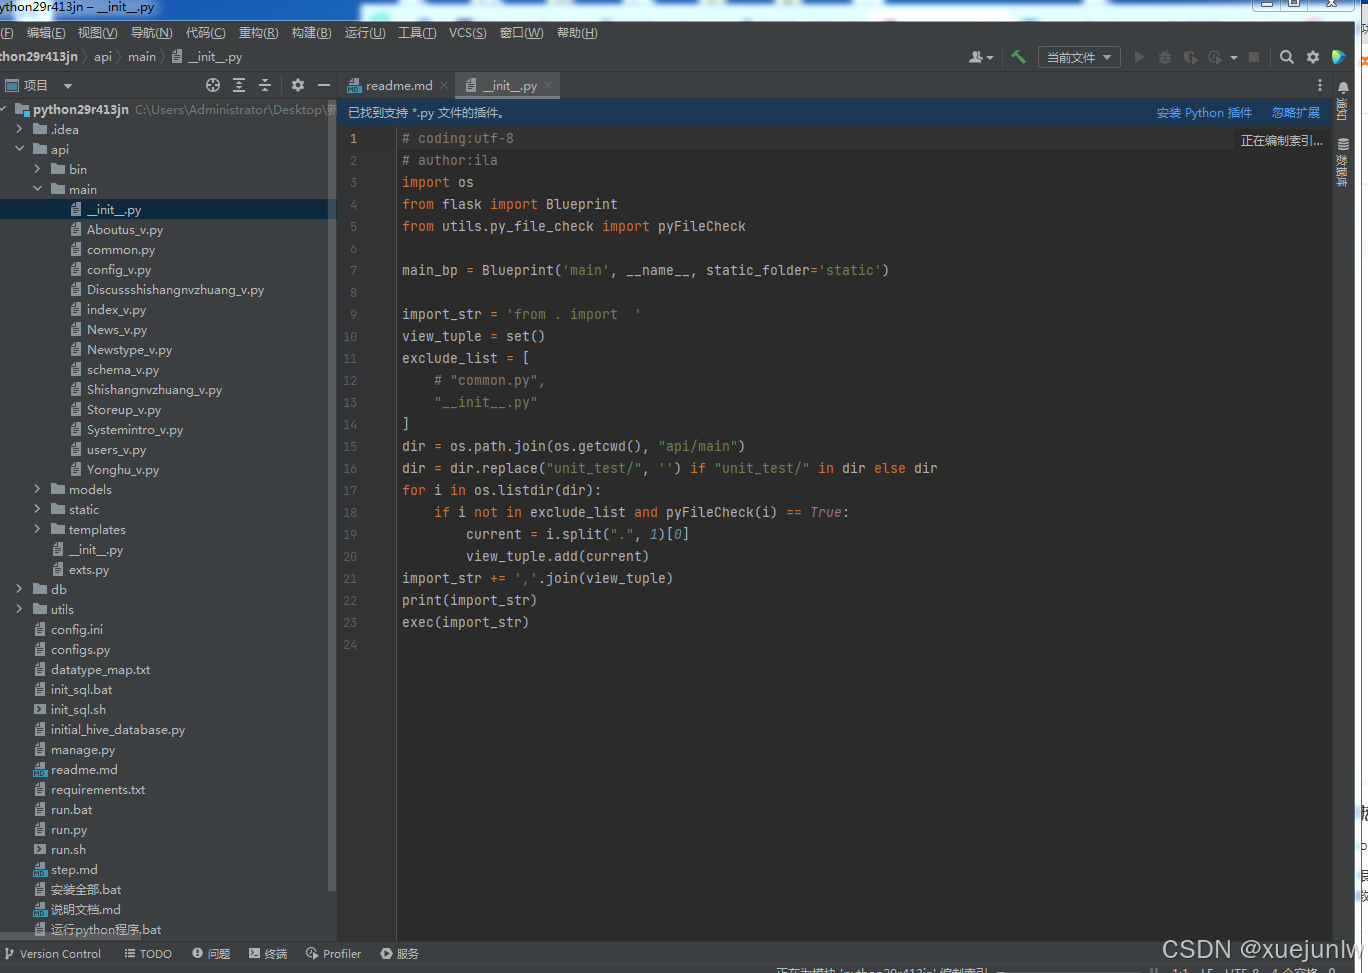This screenshot has width=1368, height=973.
Task: Open the 终端 terminal tool window
Action: point(268,954)
